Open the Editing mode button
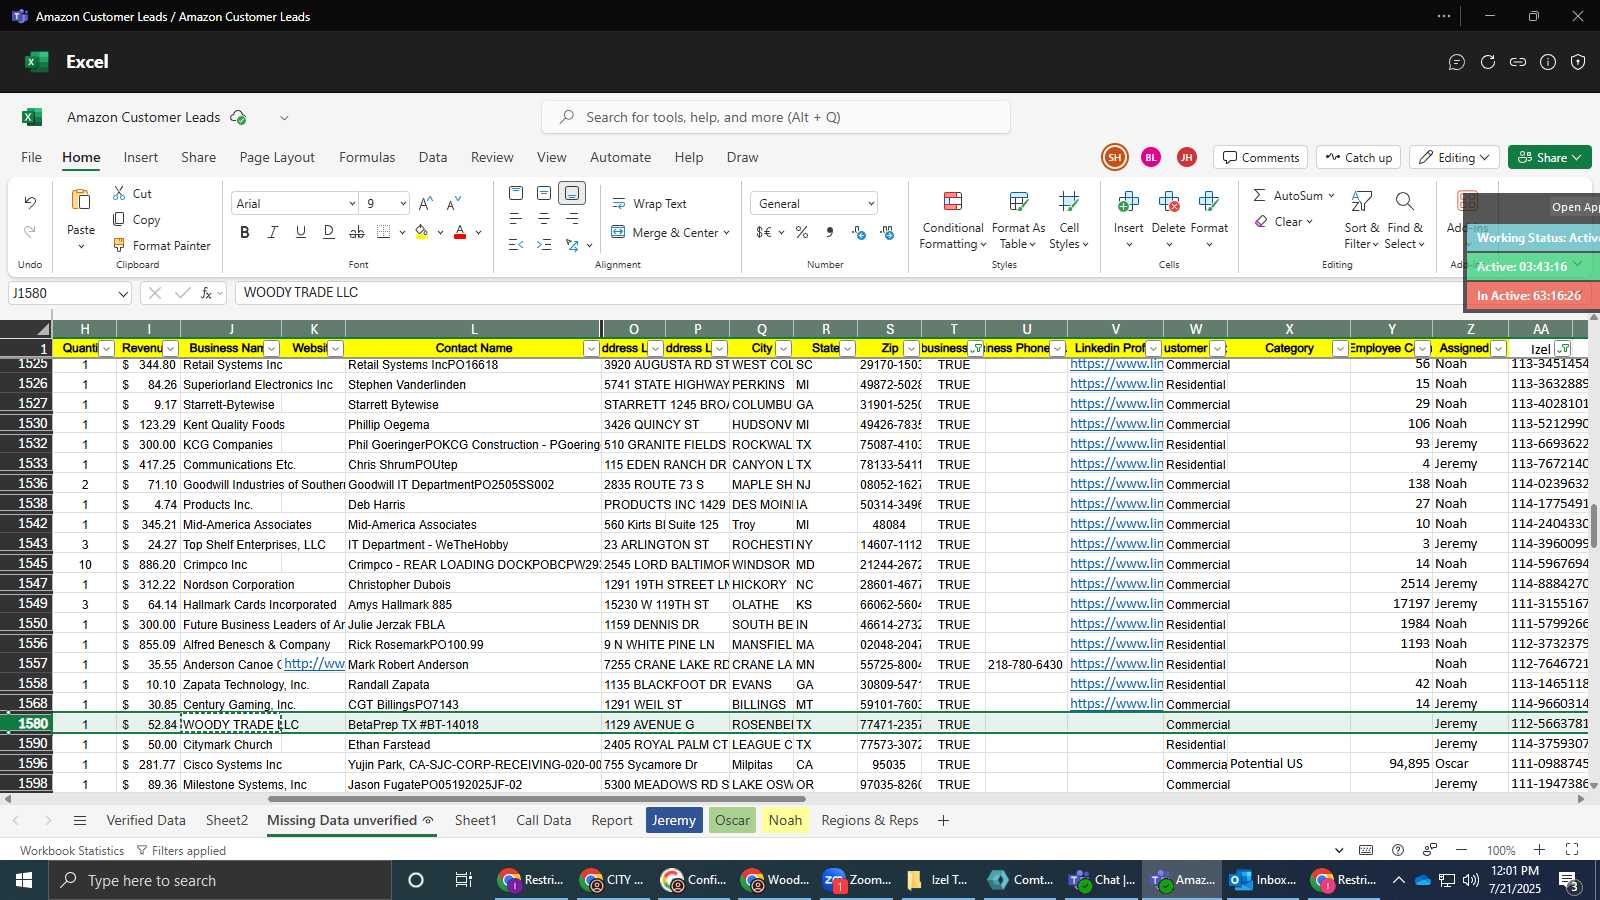The width and height of the screenshot is (1600, 900). click(1455, 157)
